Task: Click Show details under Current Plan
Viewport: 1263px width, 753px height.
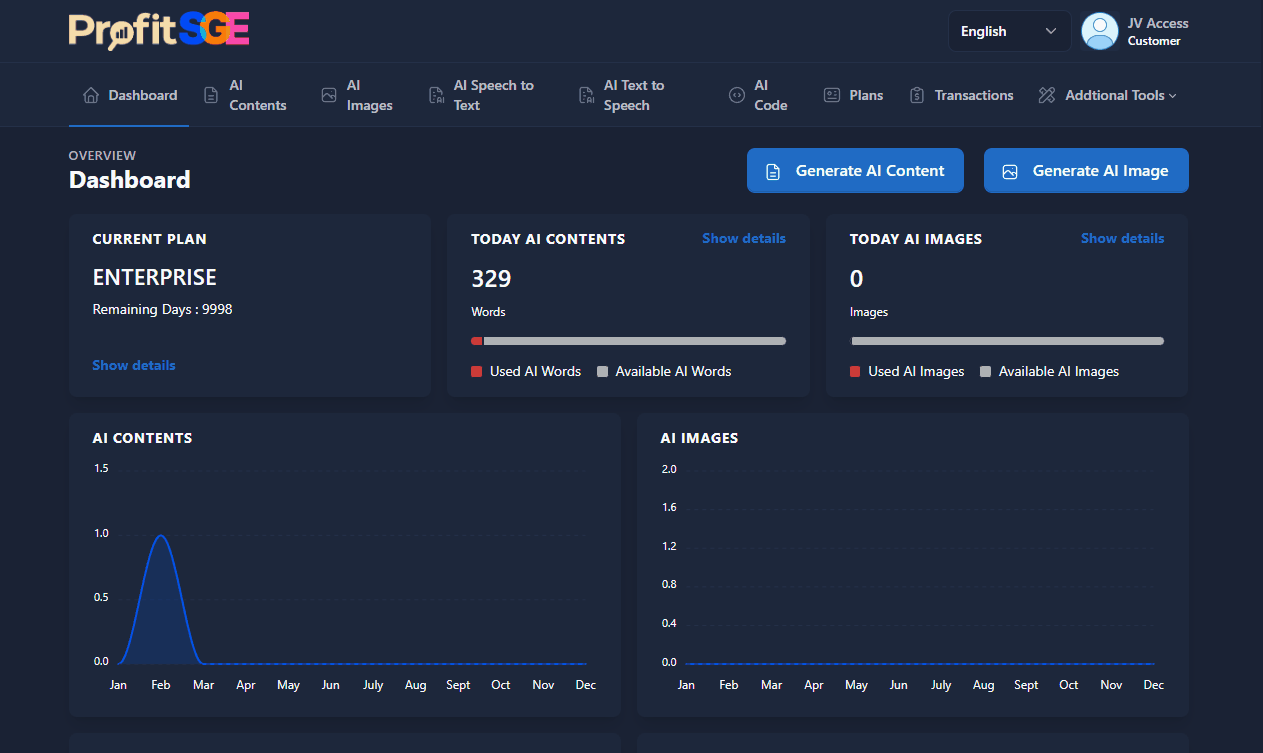Action: click(x=134, y=365)
